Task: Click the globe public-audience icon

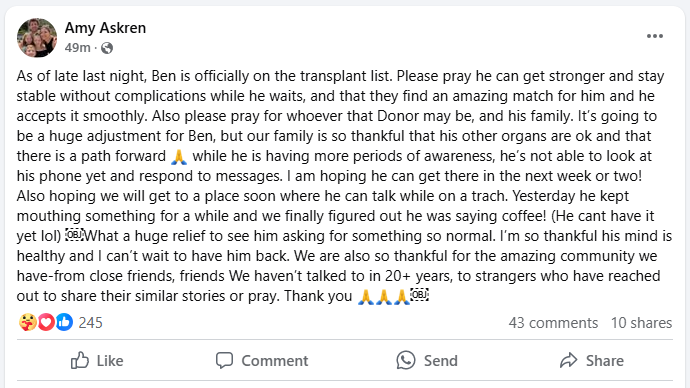Action: coord(107,48)
